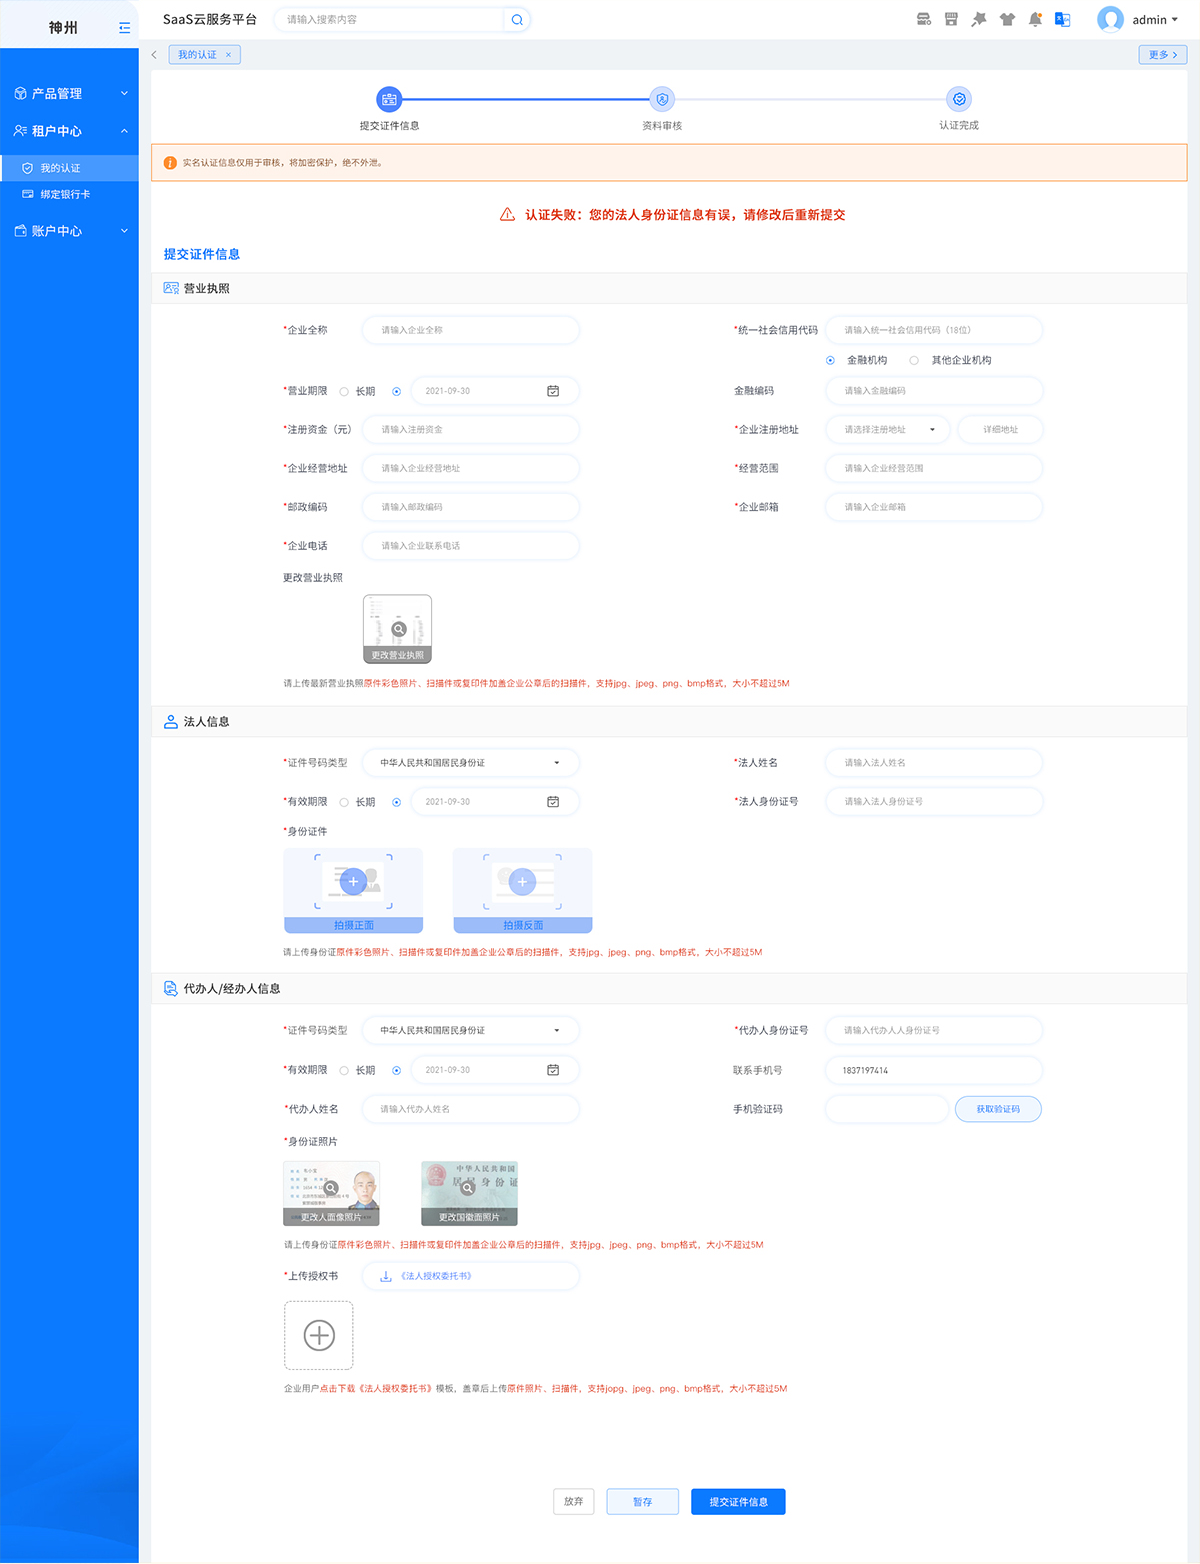The image size is (1200, 1564).
Task: Focus the 手机验证码 input
Action: 887,1109
